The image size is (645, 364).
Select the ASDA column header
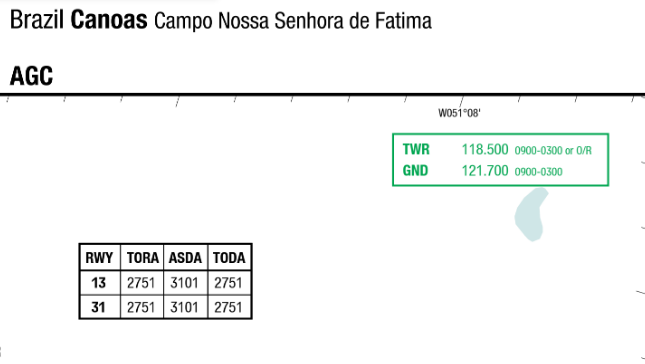pos(185,258)
